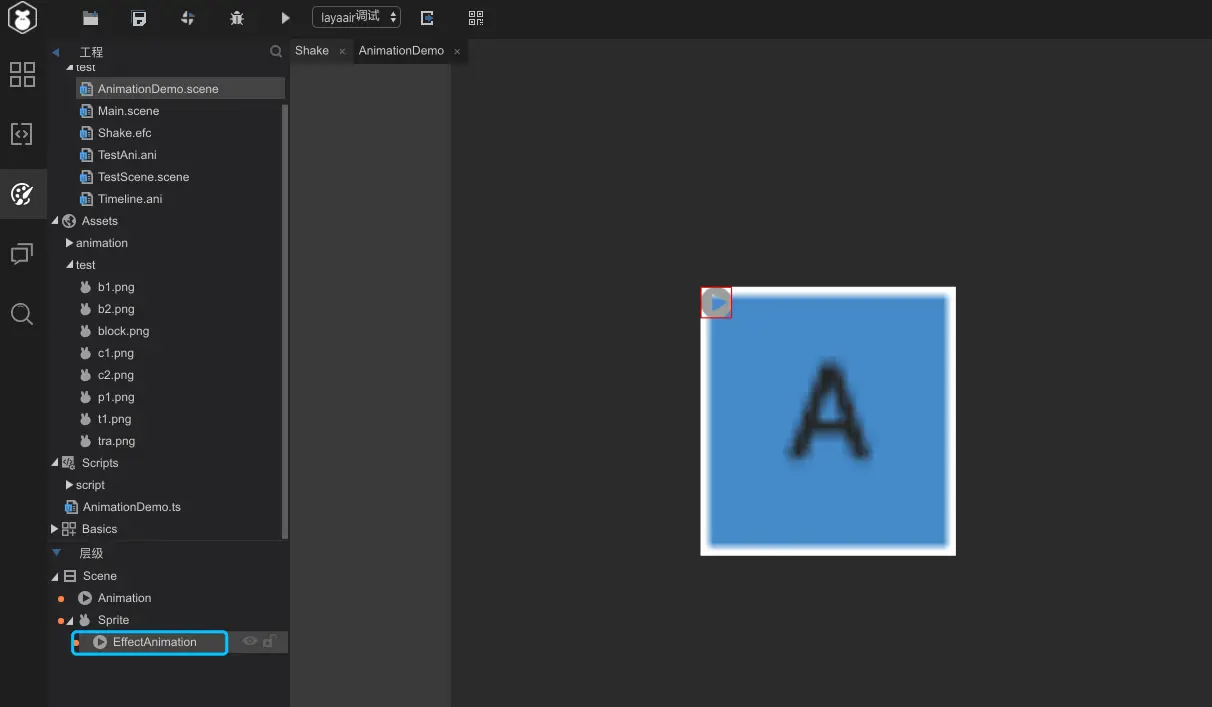Click the Scene node icon in hierarchy
Image resolution: width=1212 pixels, height=707 pixels.
pos(70,576)
